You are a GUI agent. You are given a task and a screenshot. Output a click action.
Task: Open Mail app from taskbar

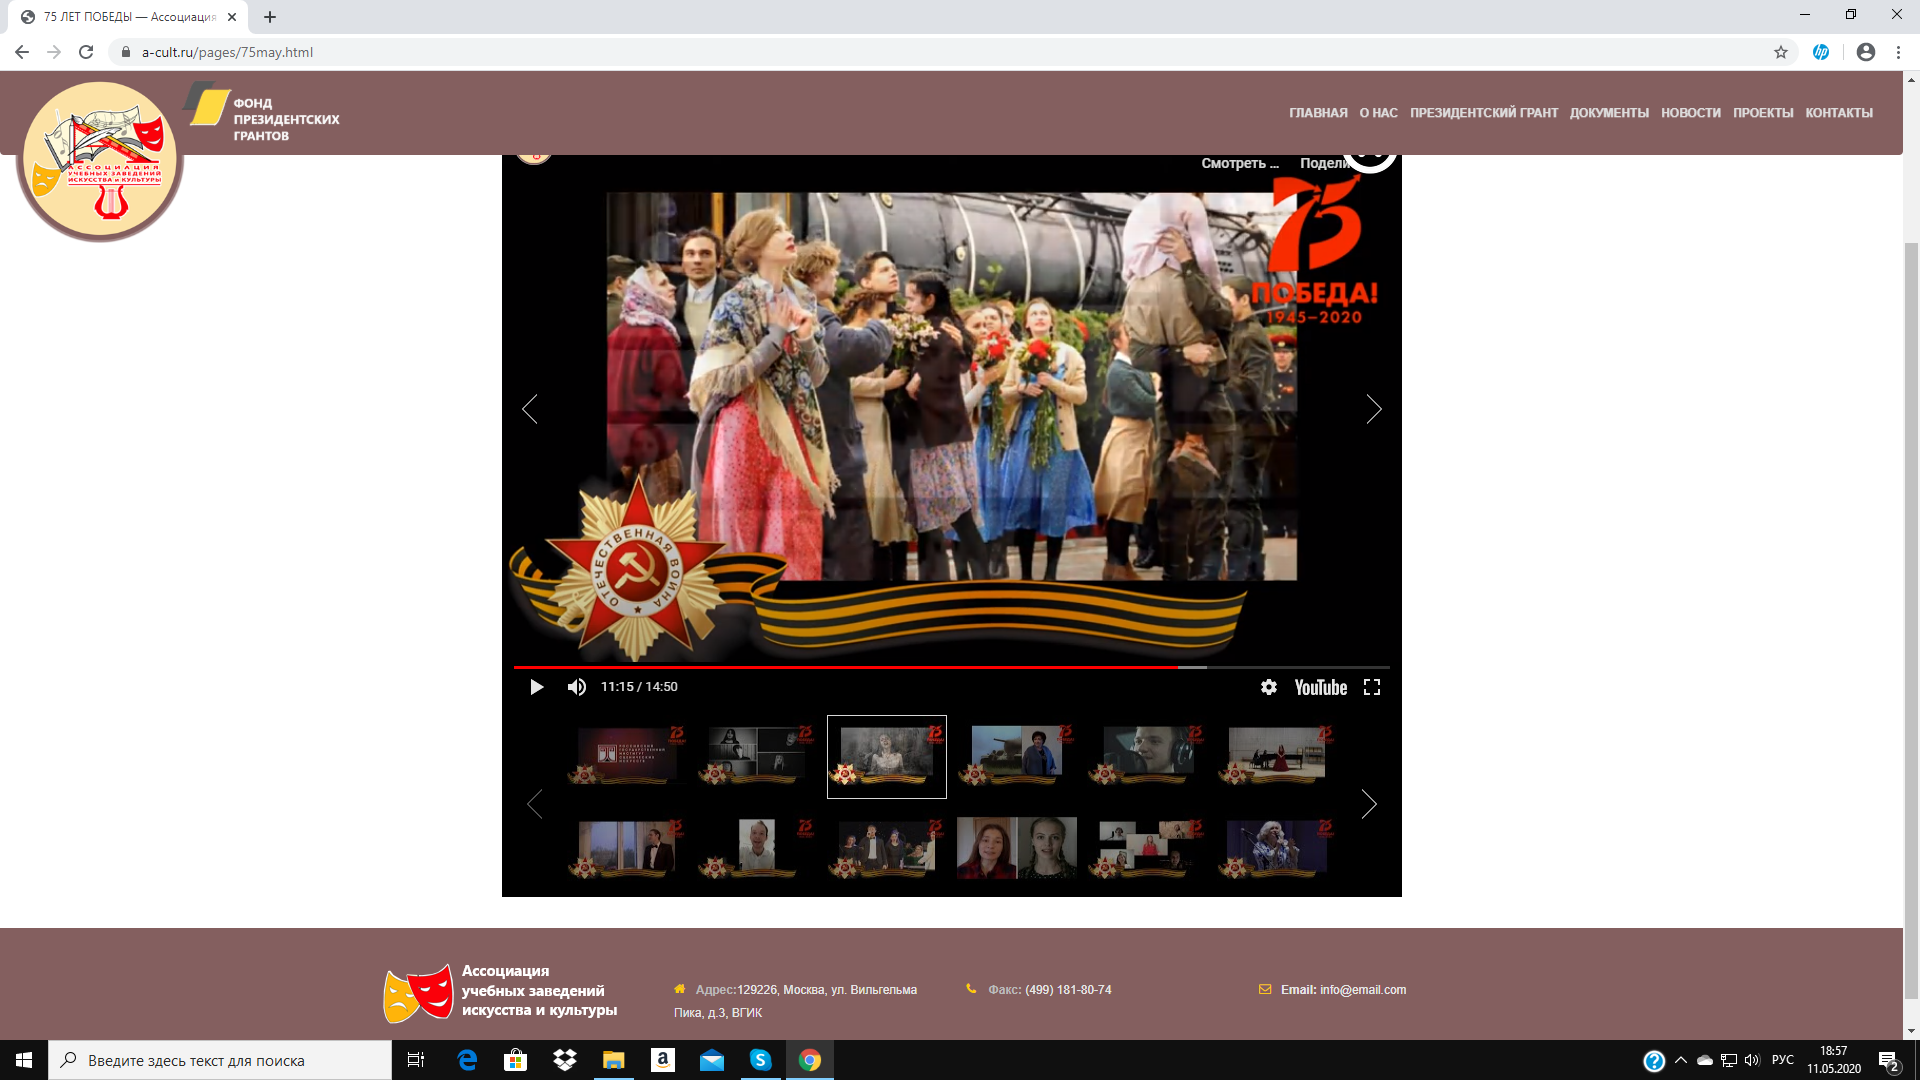pos(712,1060)
